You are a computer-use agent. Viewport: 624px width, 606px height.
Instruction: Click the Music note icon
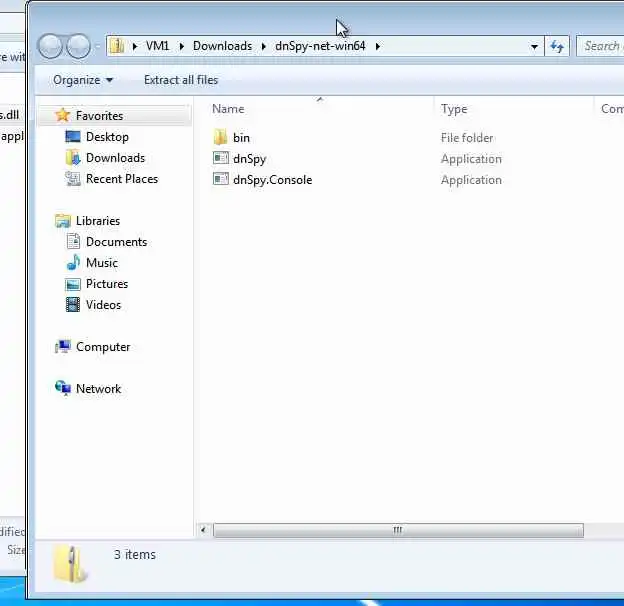tap(73, 262)
